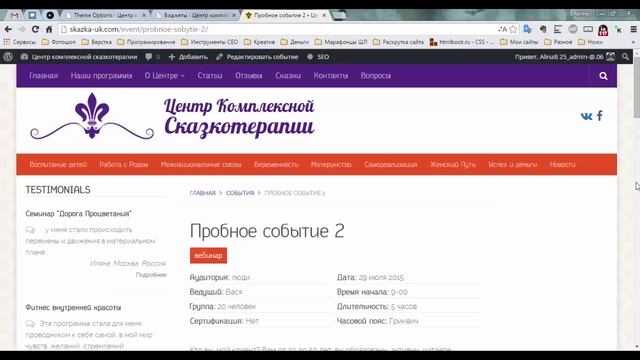This screenshot has width=640, height=360.
Task: Click the address bar URL field
Action: point(282,29)
